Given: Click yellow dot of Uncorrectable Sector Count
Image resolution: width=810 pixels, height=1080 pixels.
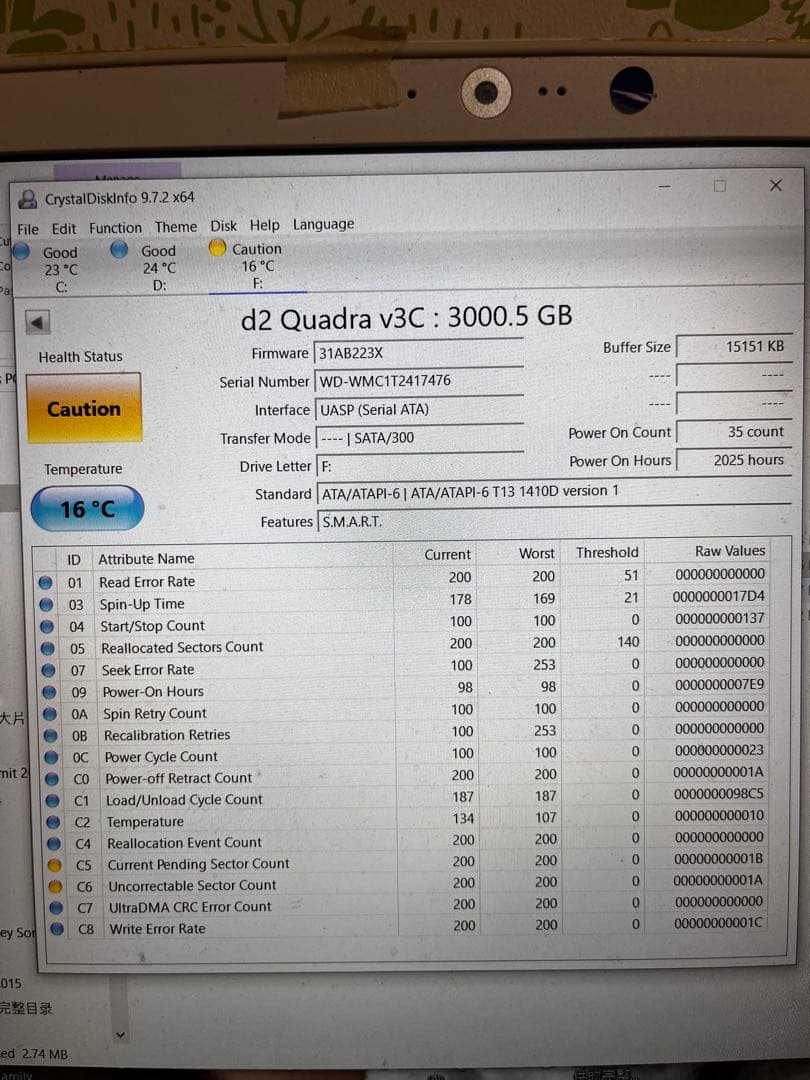Looking at the screenshot, I should point(55,886).
